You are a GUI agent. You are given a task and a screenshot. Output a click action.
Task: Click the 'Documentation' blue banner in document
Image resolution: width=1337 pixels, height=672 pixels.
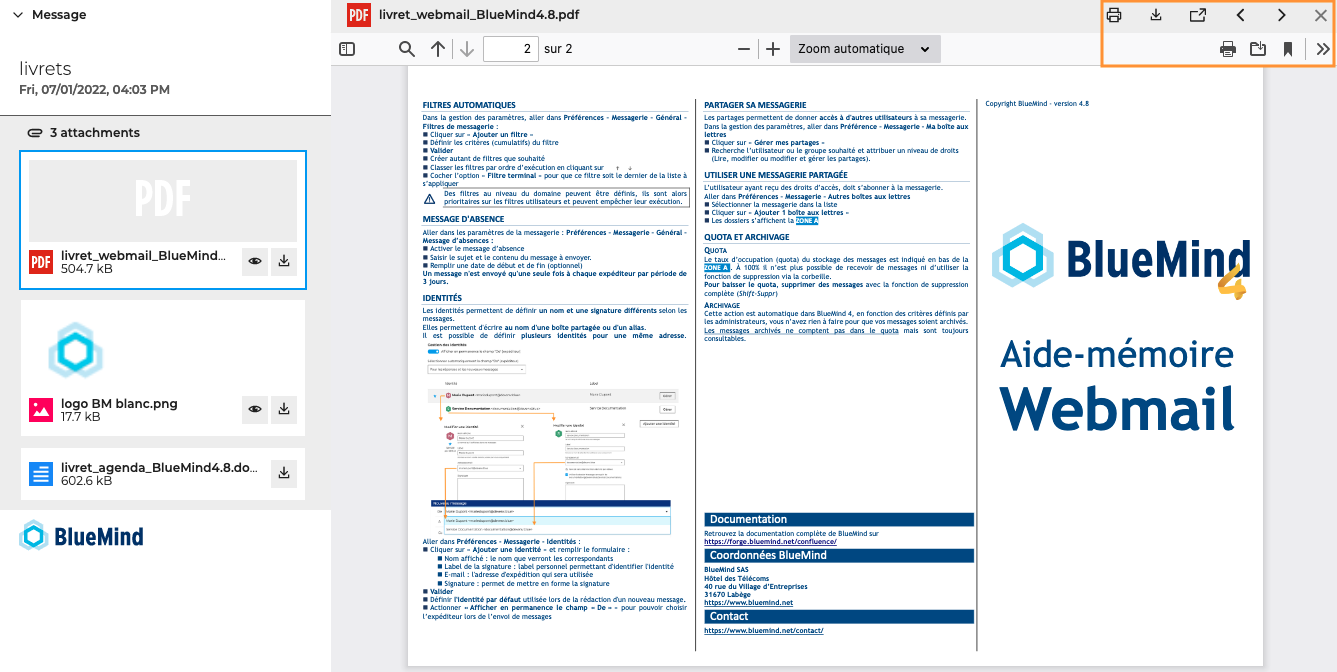click(838, 520)
